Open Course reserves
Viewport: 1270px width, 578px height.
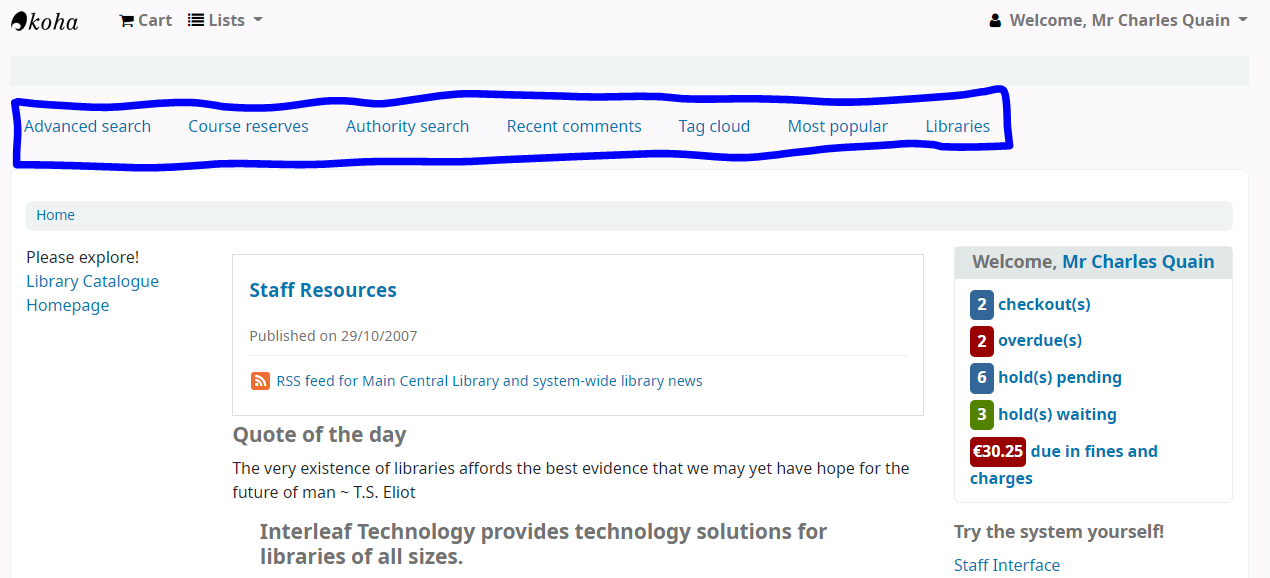[248, 126]
